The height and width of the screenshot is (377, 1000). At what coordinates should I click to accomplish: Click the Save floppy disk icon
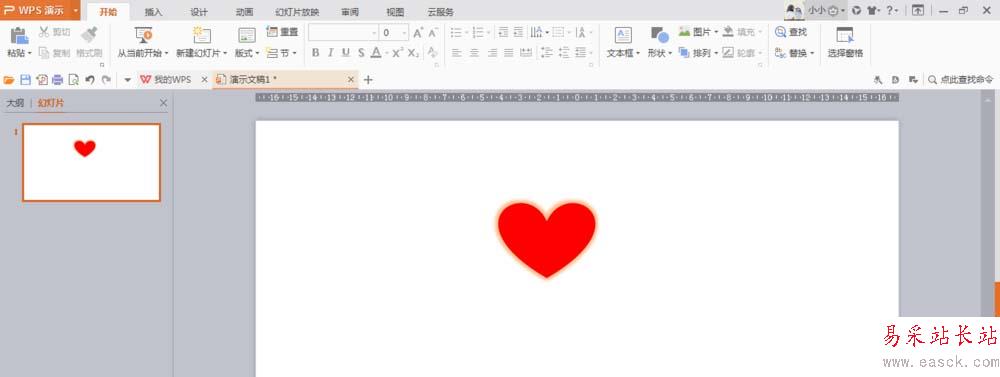click(26, 80)
